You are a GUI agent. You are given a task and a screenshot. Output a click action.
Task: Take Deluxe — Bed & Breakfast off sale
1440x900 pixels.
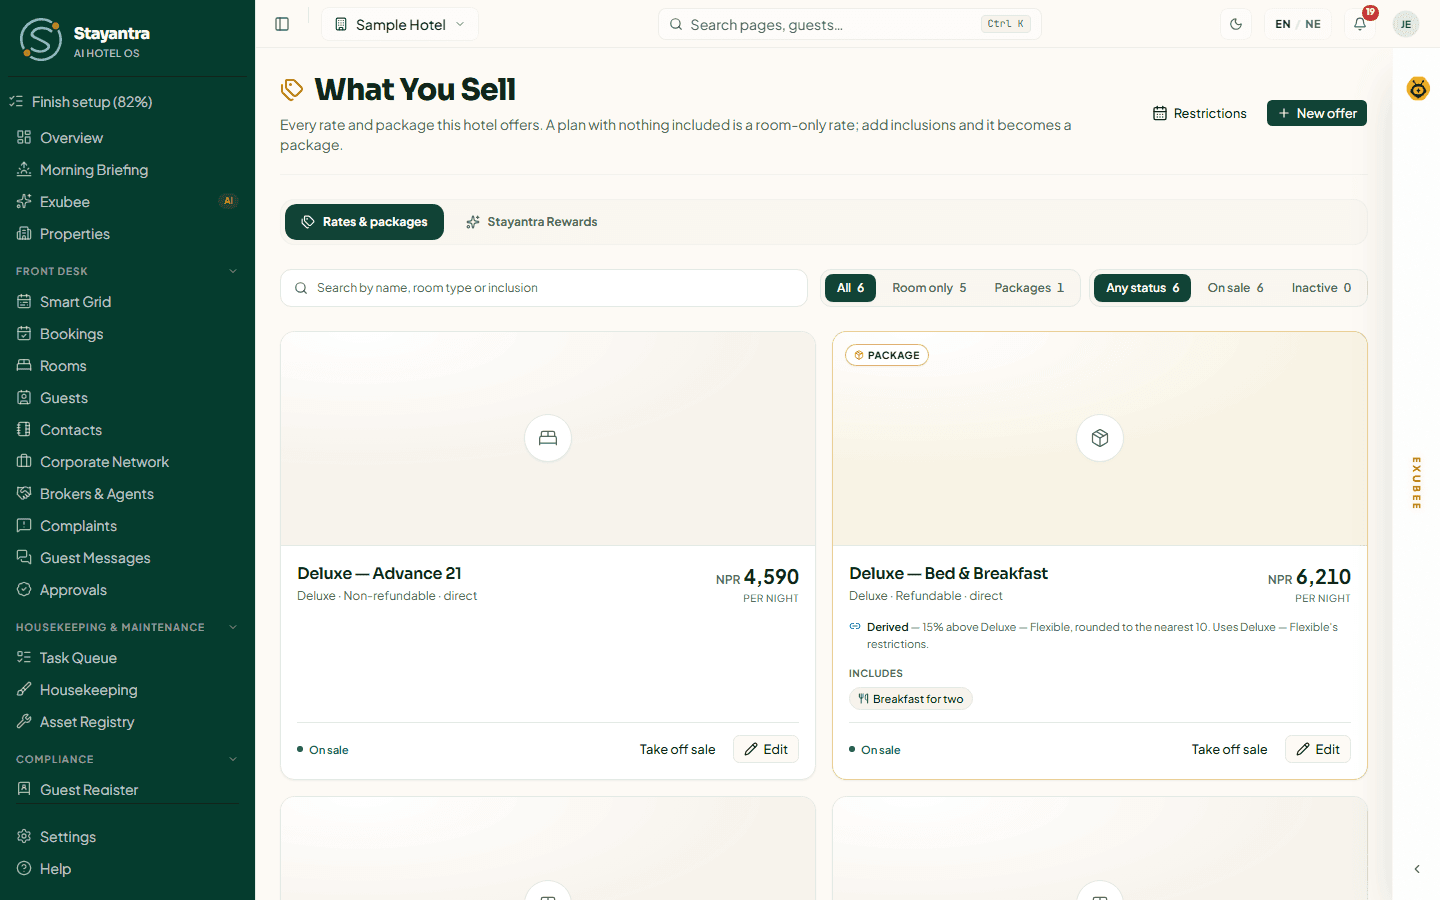pos(1229,749)
